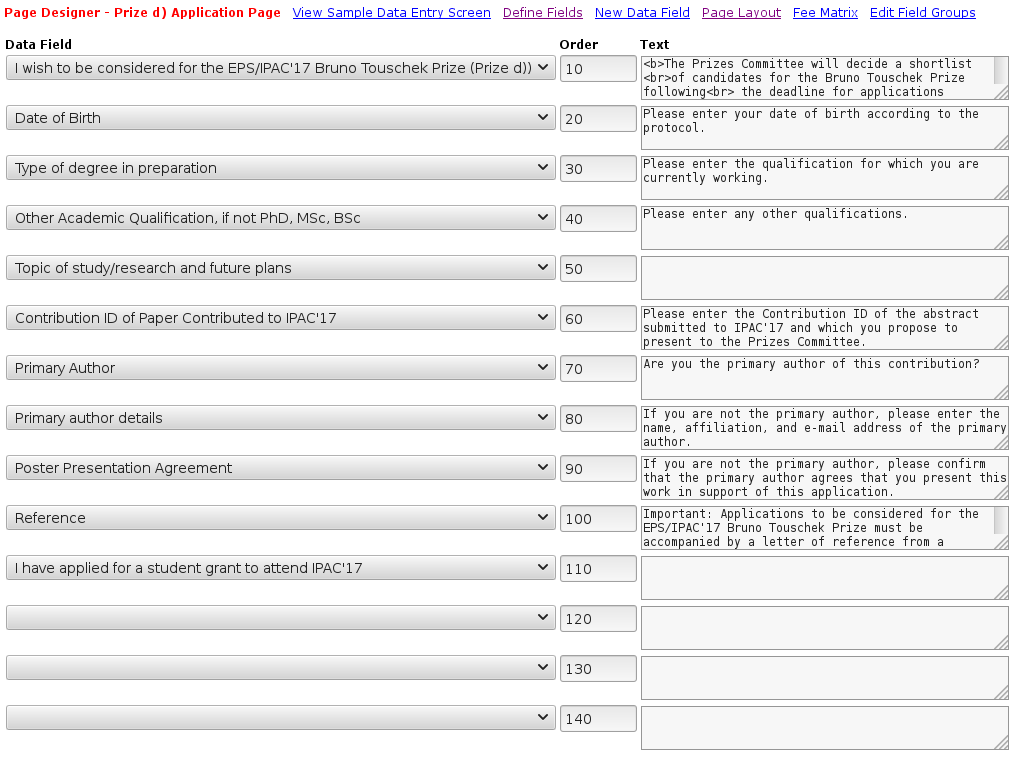Grab resize handle of date of birth text area
This screenshot has width=1020, height=759.
[x=1002, y=142]
